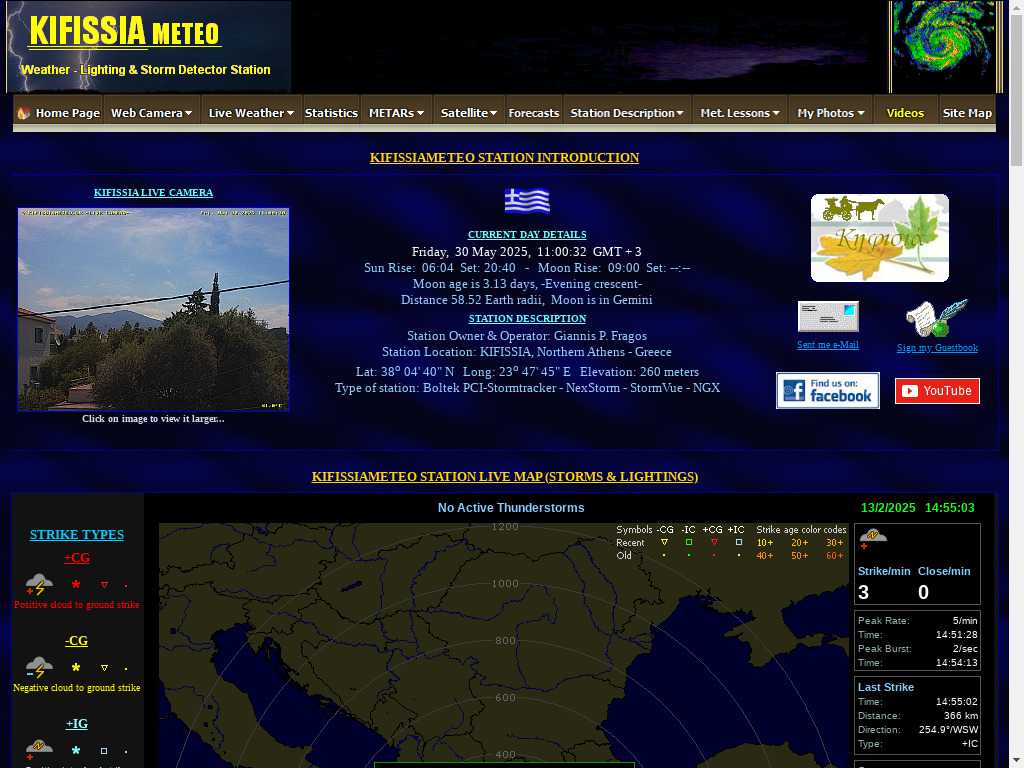Expand the Live Weather dropdown menu
The height and width of the screenshot is (768, 1024).
[x=251, y=113]
